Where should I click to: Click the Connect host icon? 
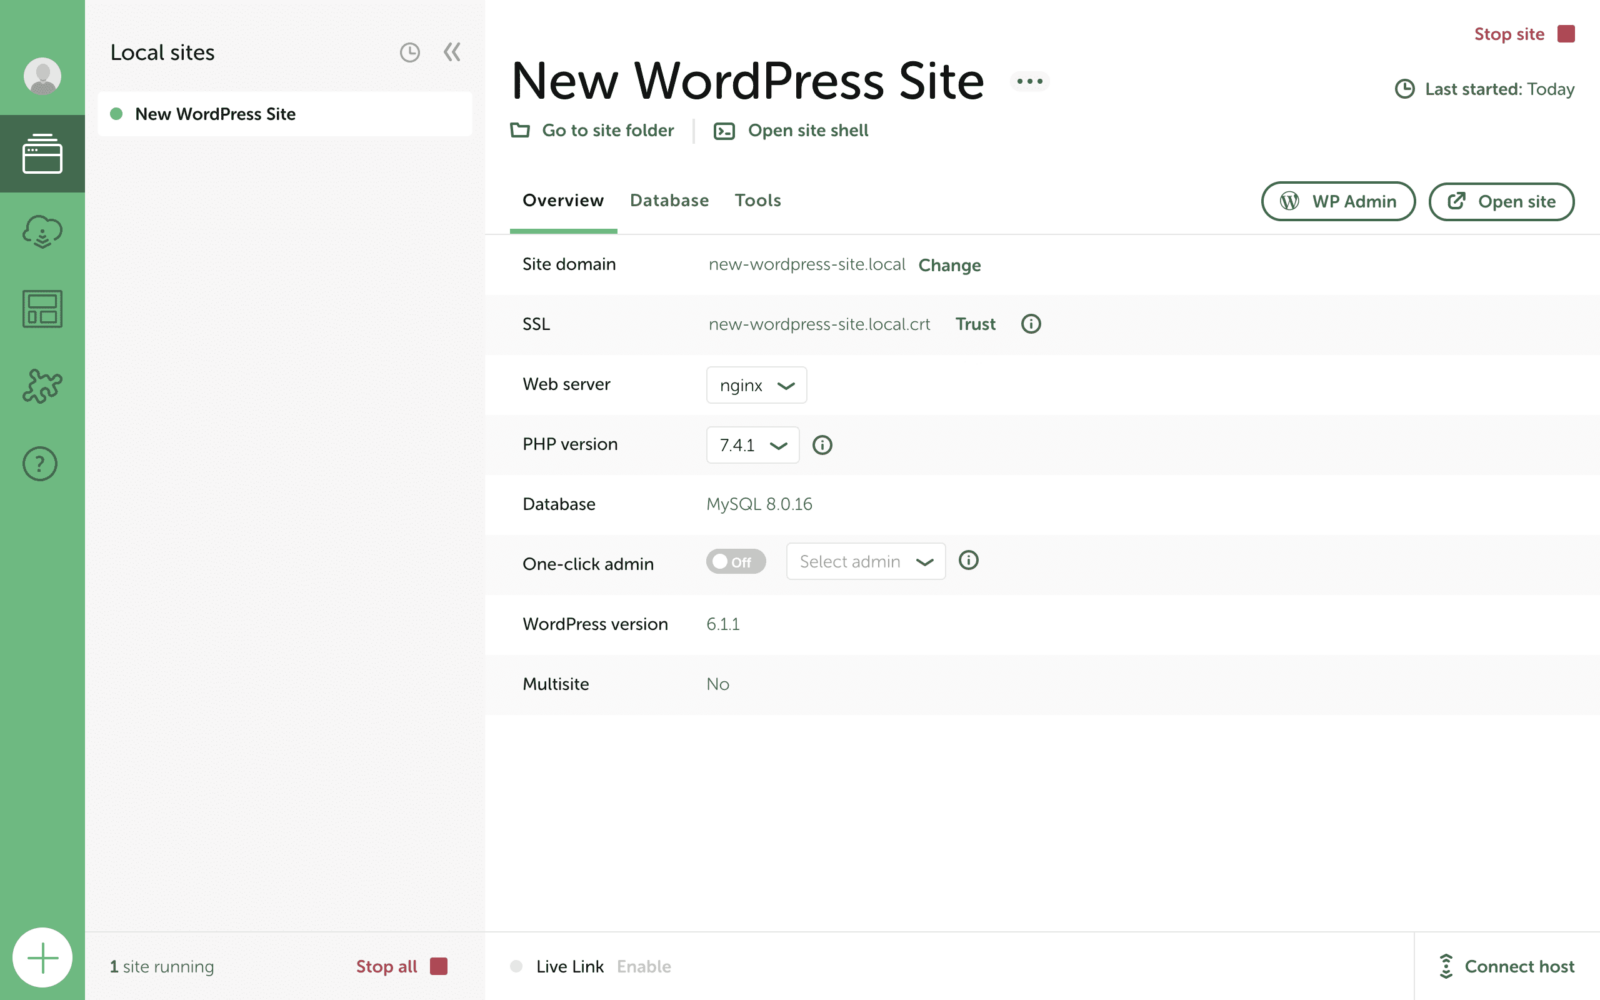pos(1446,966)
